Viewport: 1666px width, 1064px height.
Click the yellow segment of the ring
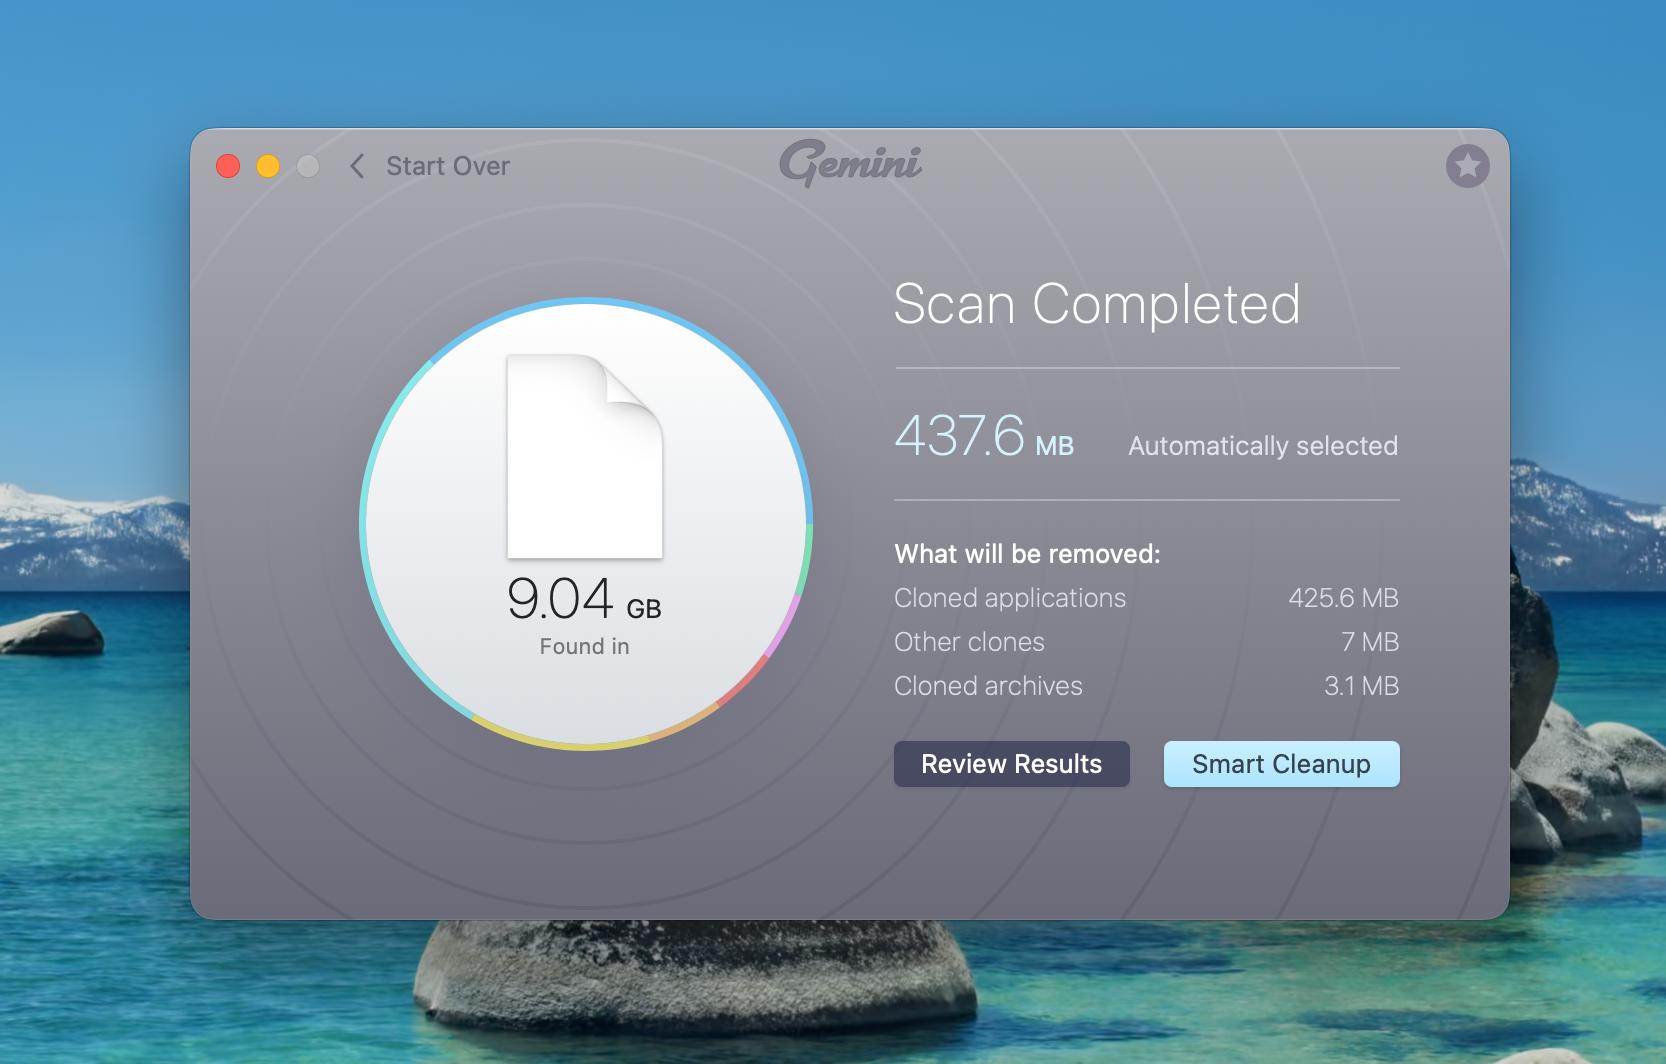[560, 744]
